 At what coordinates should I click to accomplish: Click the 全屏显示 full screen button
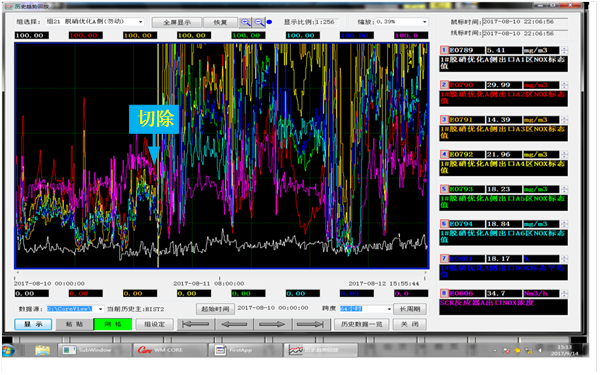pyautogui.click(x=177, y=23)
